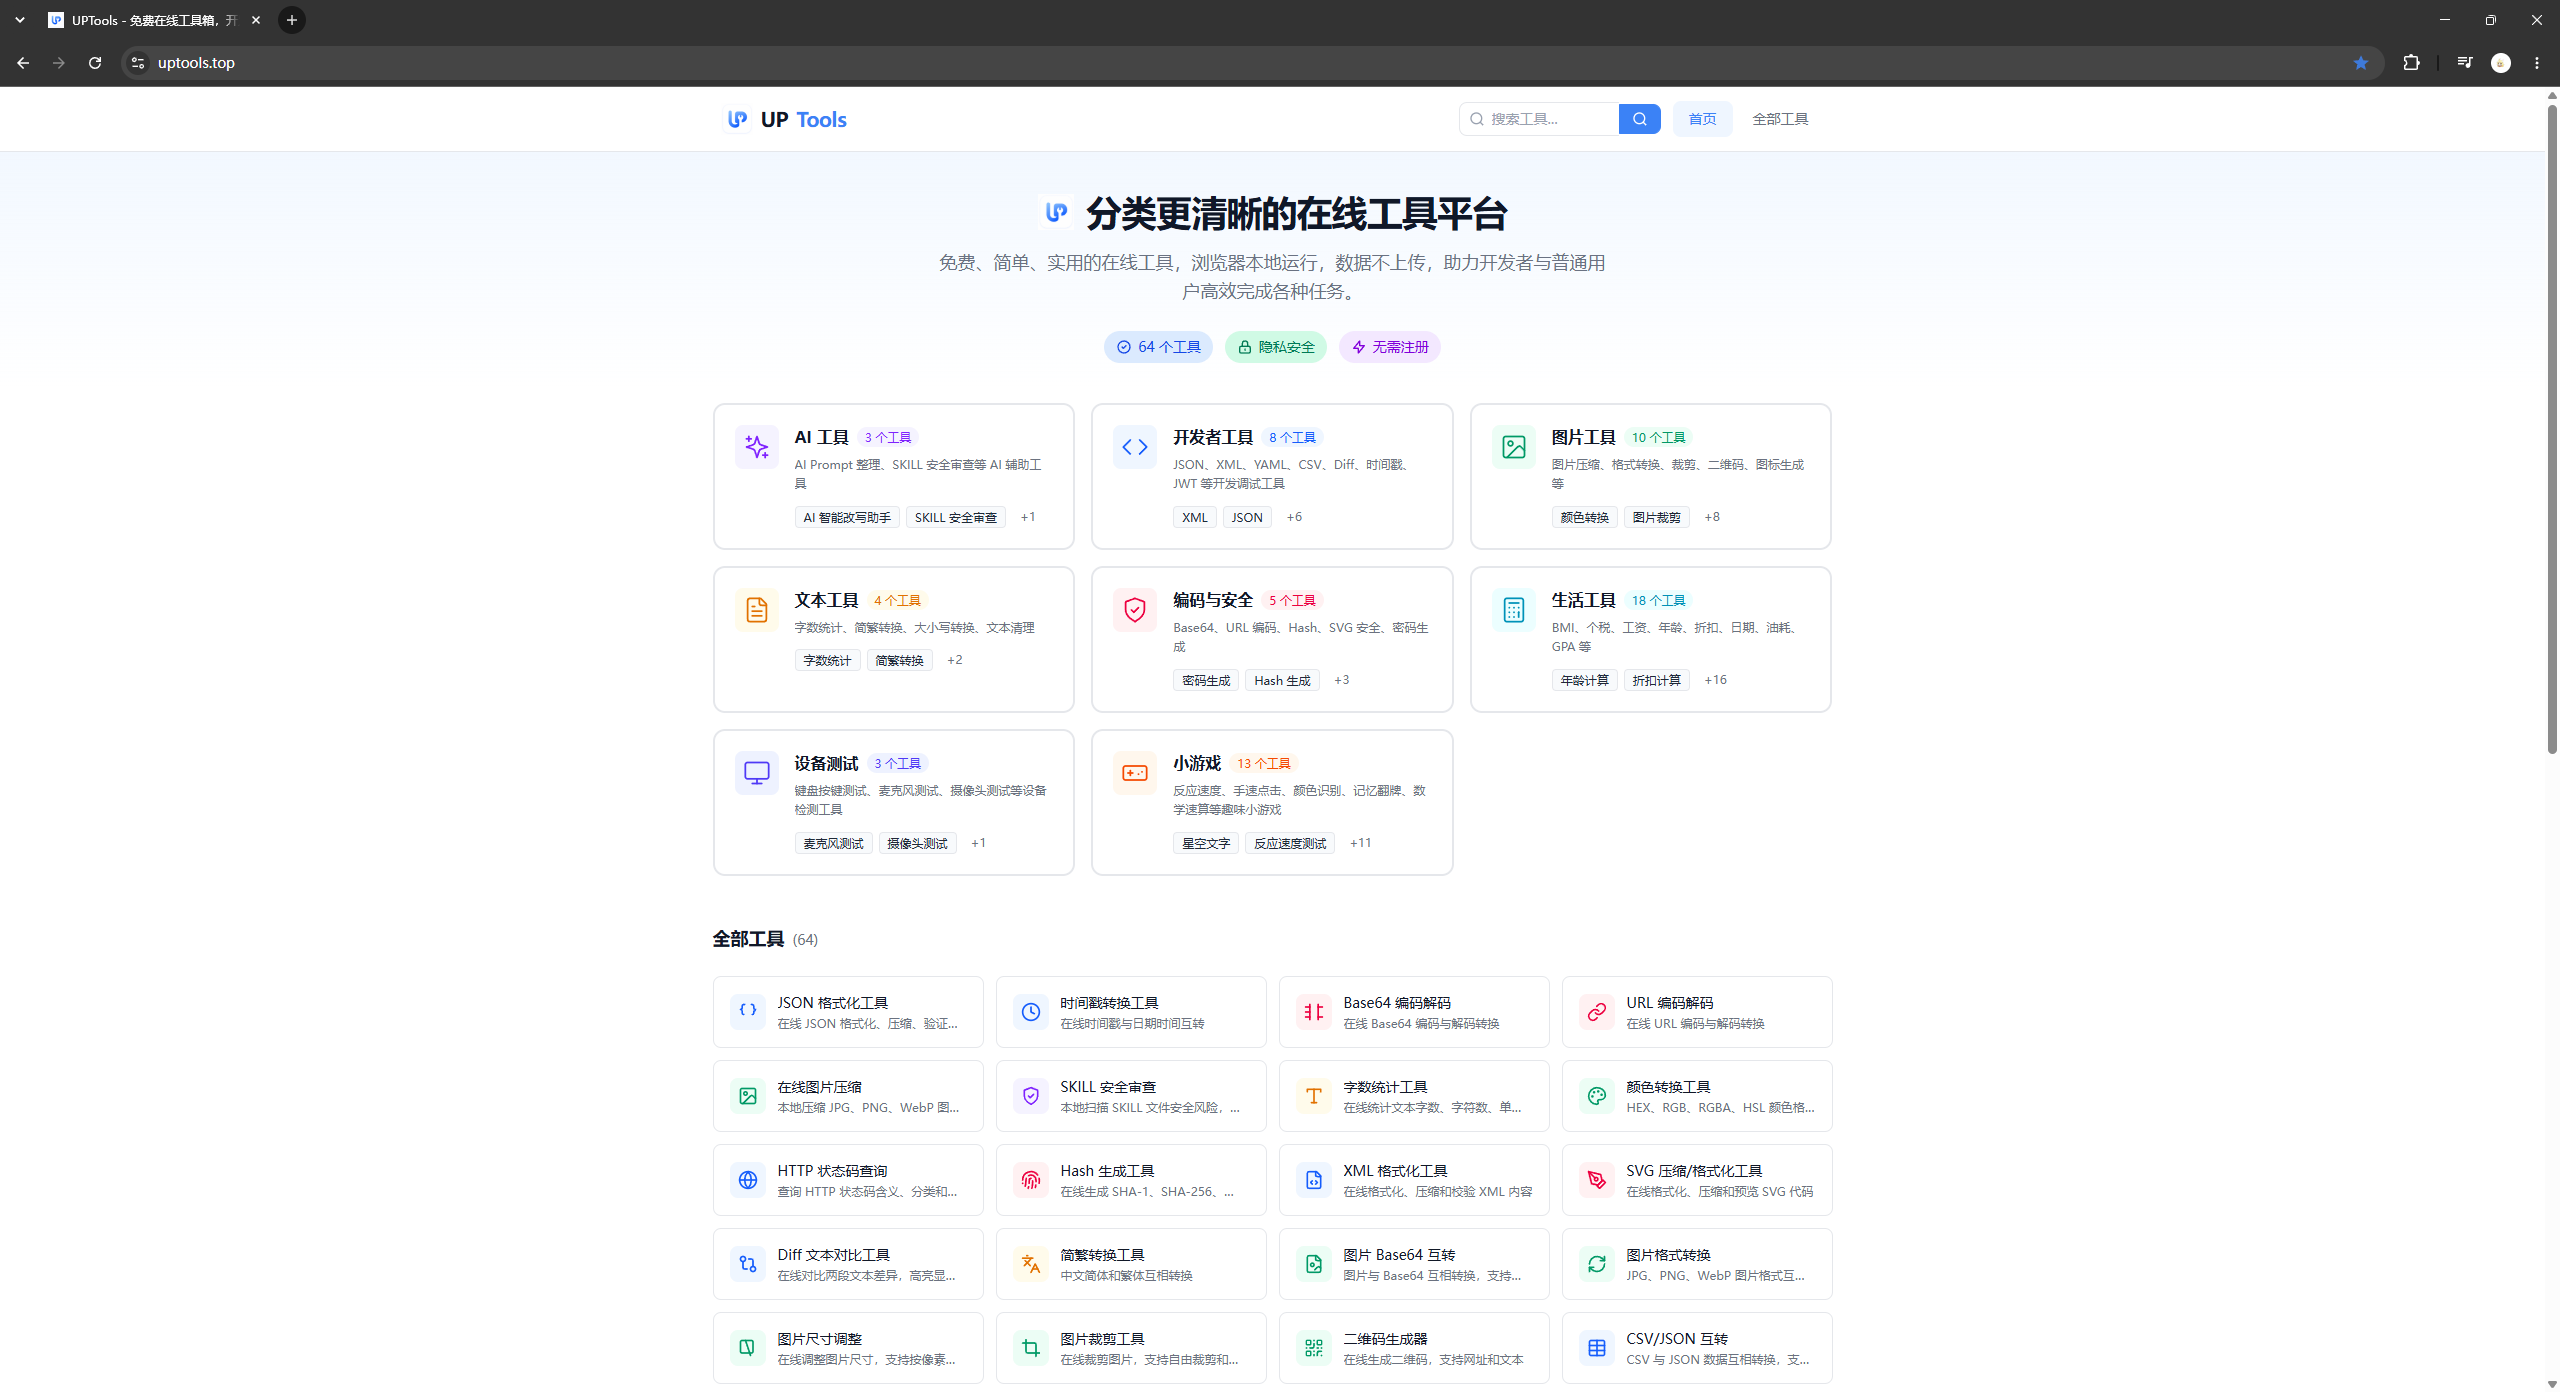The image size is (2560, 1392).
Task: Click the 小游戏 category title
Action: [x=1197, y=763]
